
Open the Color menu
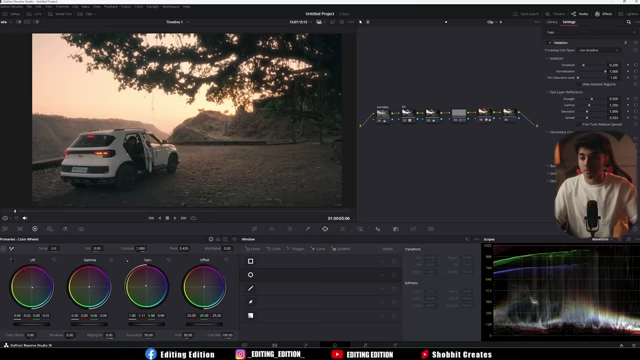click(x=139, y=7)
